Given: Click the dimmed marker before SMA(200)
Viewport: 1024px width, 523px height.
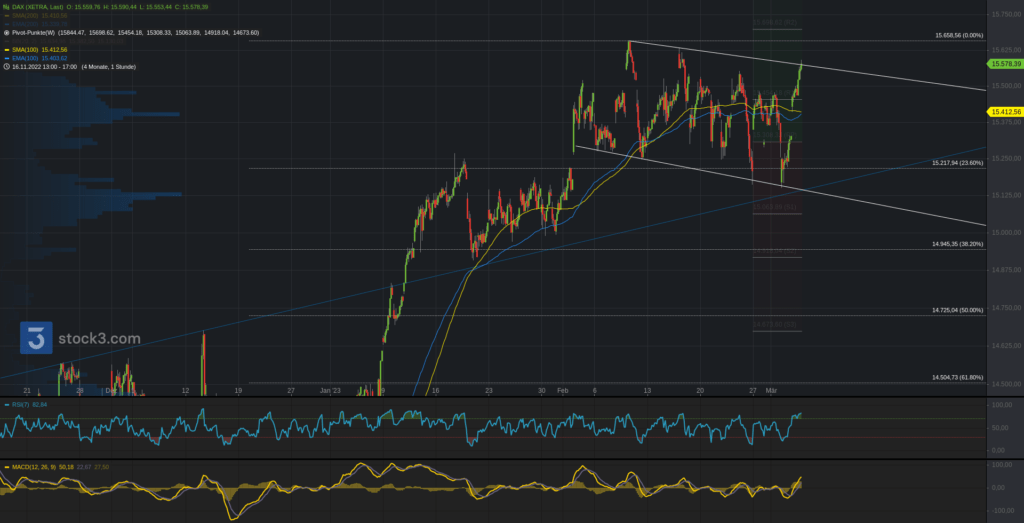Looking at the screenshot, I should tap(7, 15).
